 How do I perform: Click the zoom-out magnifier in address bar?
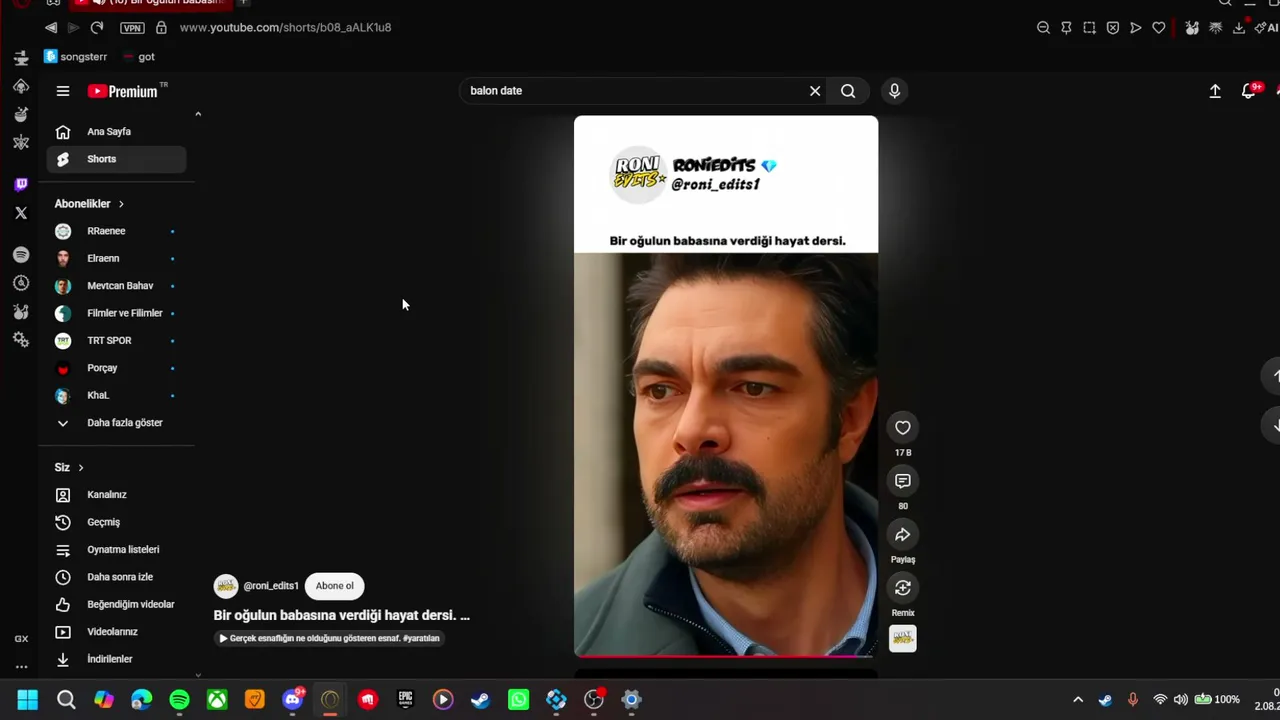click(x=1043, y=28)
